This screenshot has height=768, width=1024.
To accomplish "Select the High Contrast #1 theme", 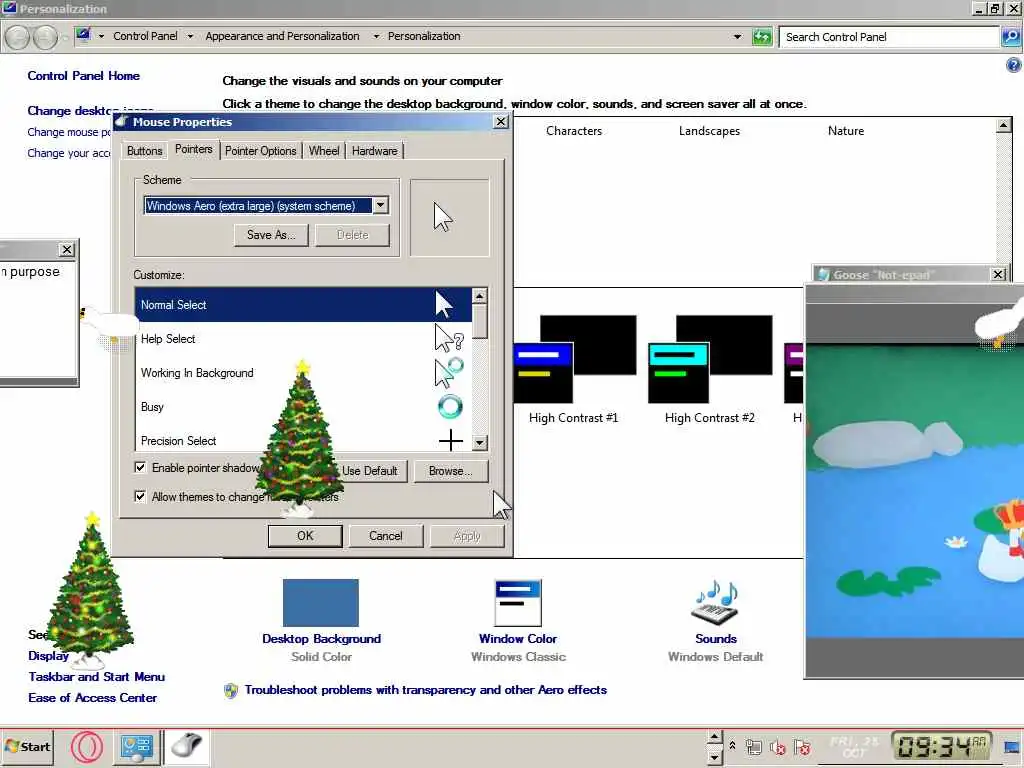I will click(x=573, y=369).
